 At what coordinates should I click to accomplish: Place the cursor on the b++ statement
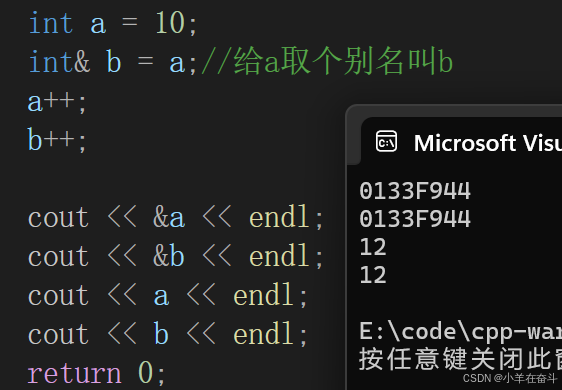click(x=57, y=140)
